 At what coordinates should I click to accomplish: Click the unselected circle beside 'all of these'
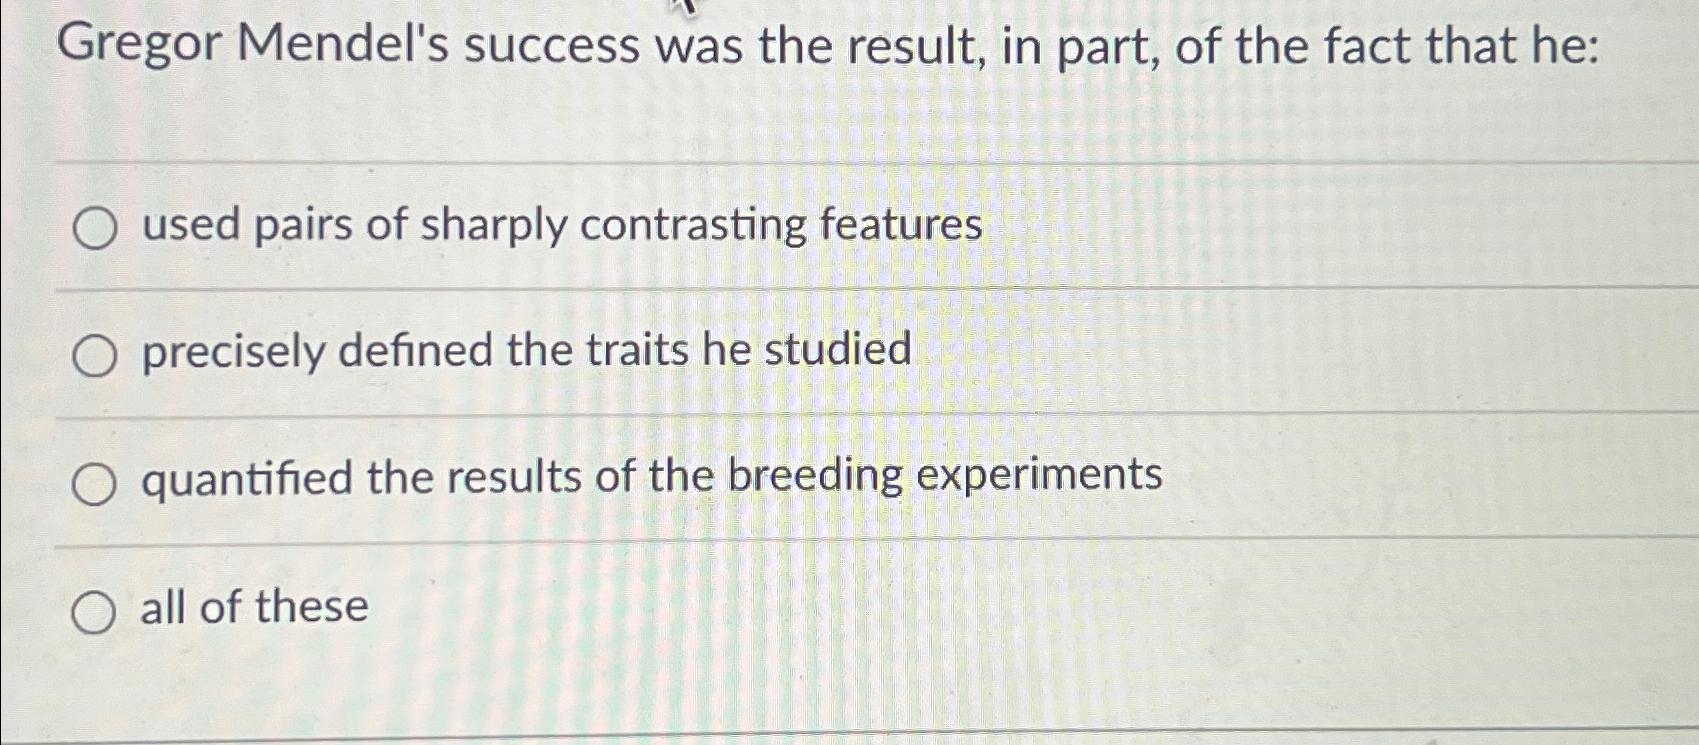[95, 613]
